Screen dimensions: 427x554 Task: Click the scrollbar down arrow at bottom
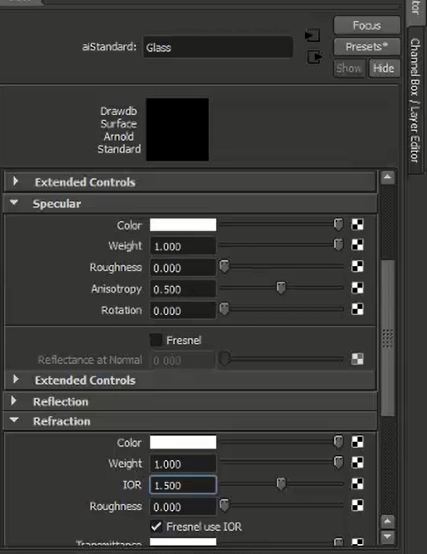click(387, 536)
